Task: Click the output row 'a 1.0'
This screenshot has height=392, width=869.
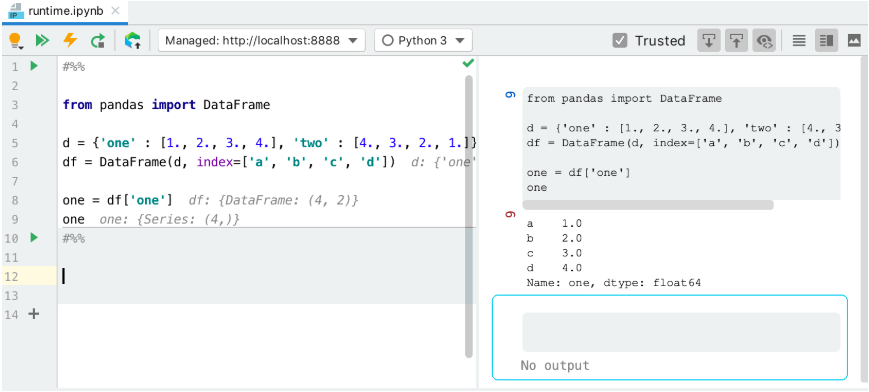Action: (x=554, y=223)
